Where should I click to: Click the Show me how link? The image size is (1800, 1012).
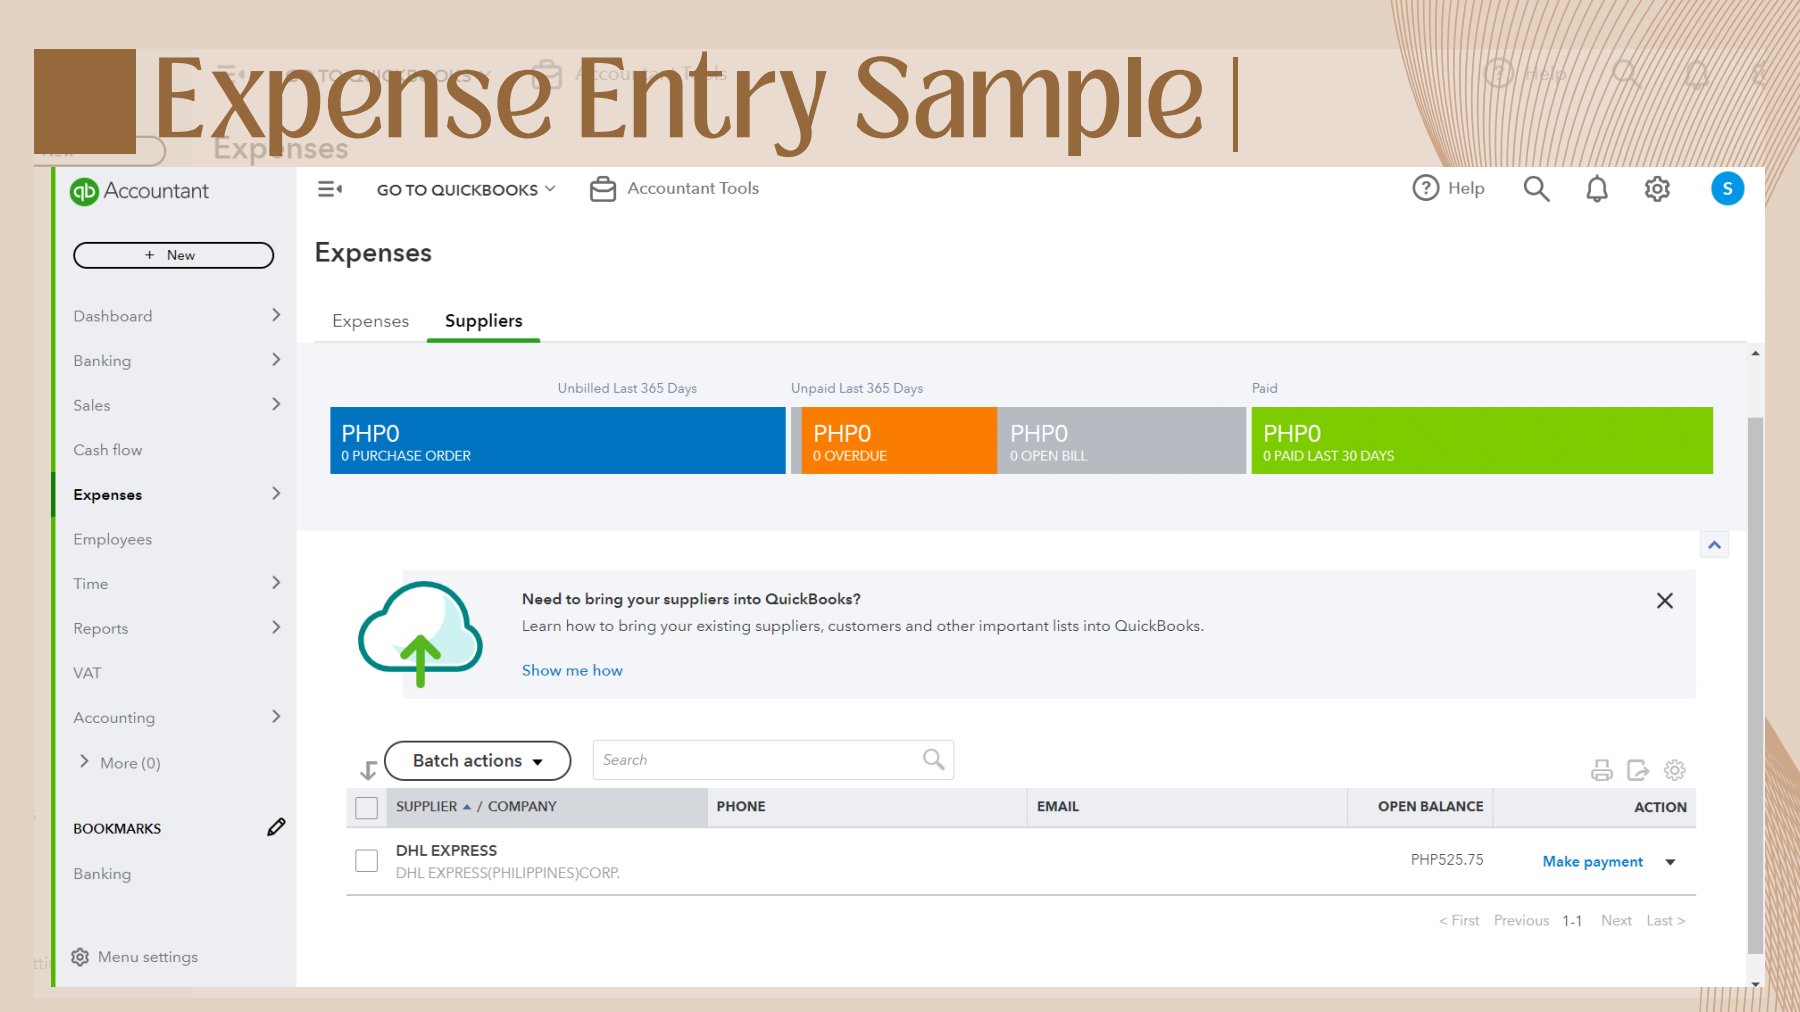click(x=572, y=671)
